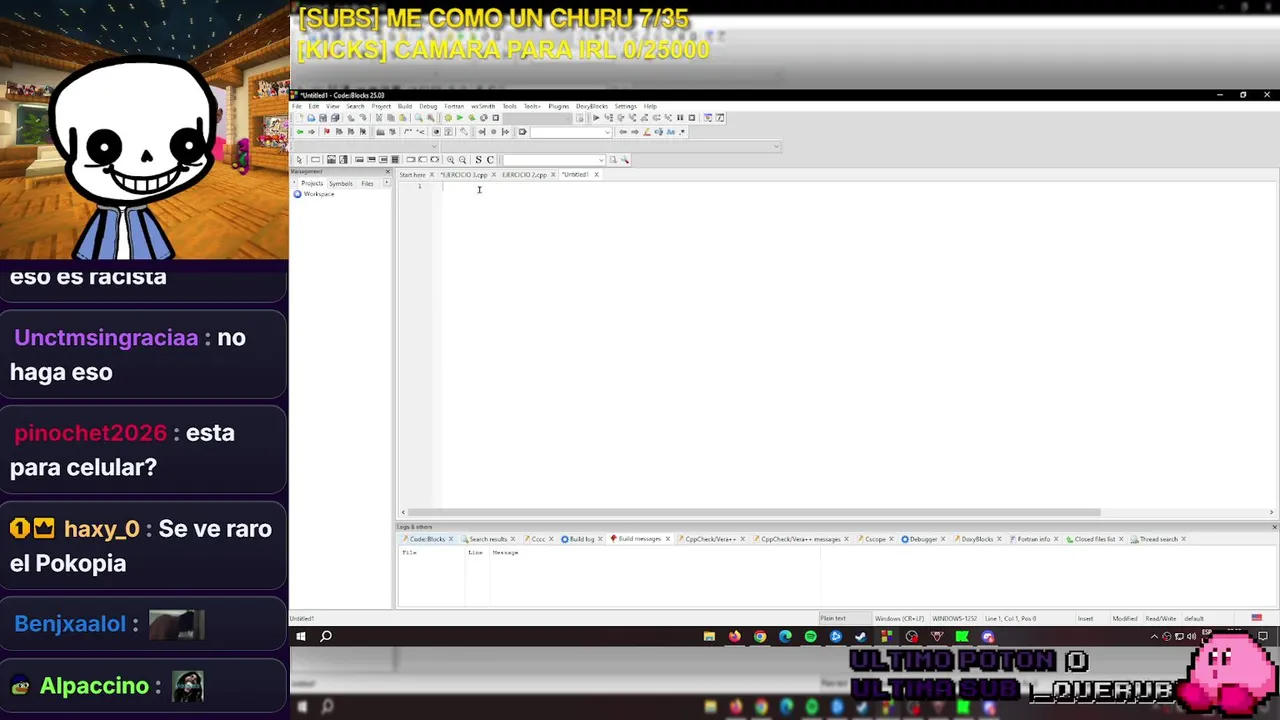
Task: Click the Zoom out icon in Code::Blocks toolbar
Action: 462,160
